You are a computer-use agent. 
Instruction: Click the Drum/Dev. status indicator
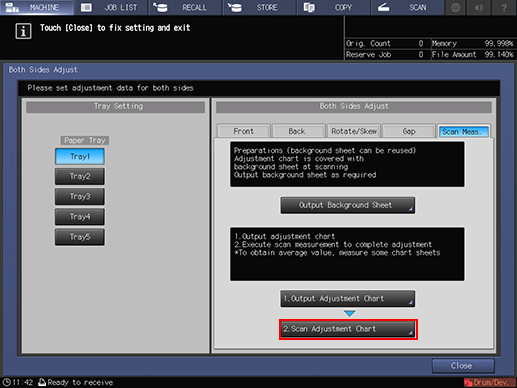489,382
